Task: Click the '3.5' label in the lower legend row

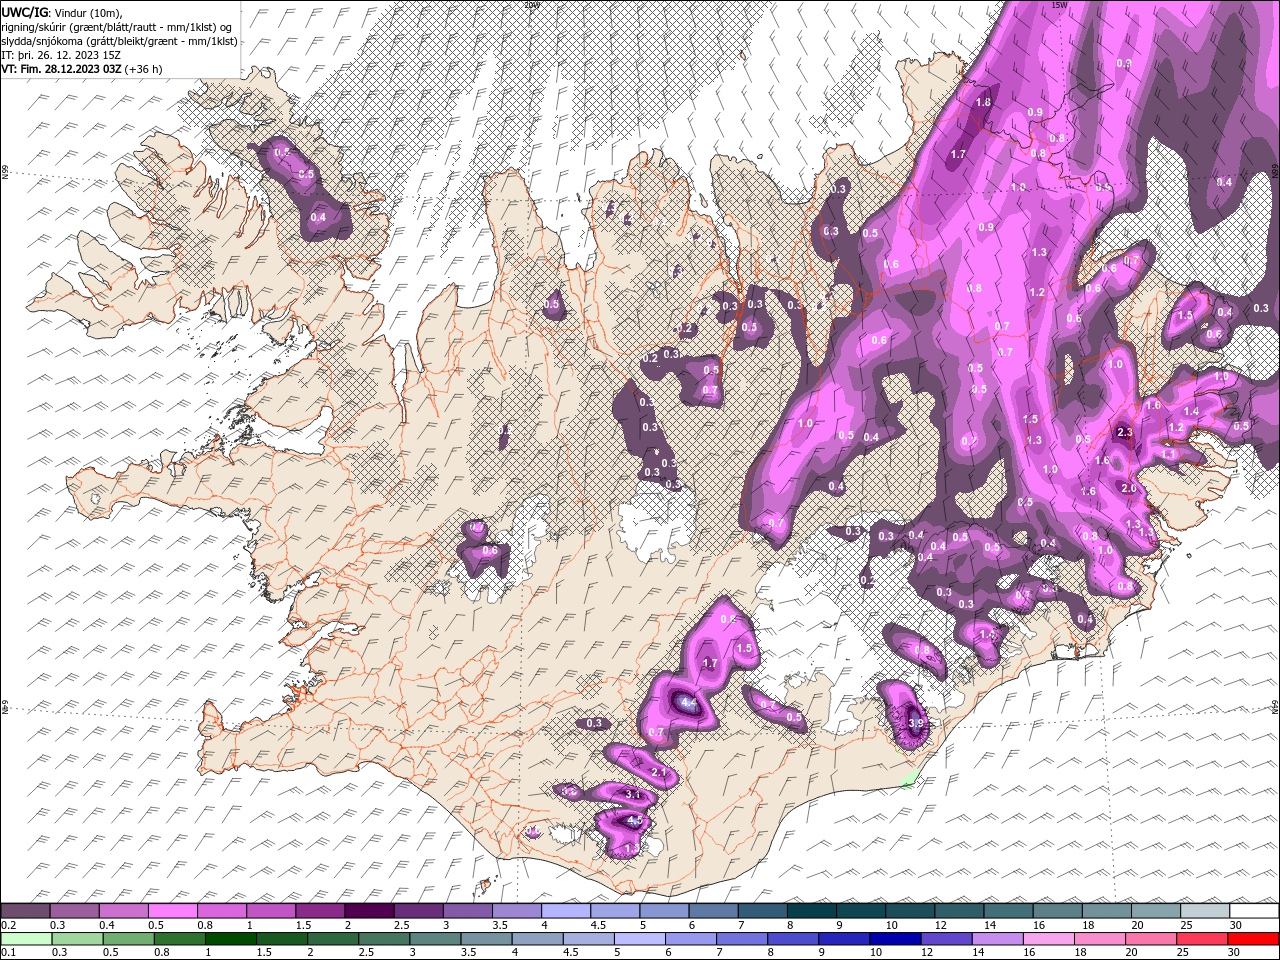Action: tap(468, 952)
